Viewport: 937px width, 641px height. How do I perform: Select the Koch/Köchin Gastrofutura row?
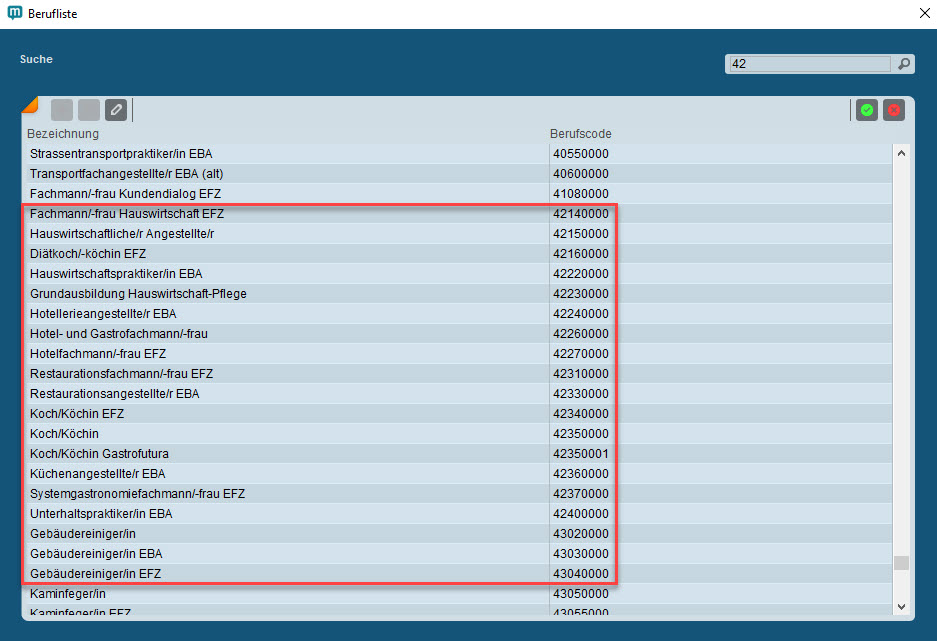pos(99,454)
